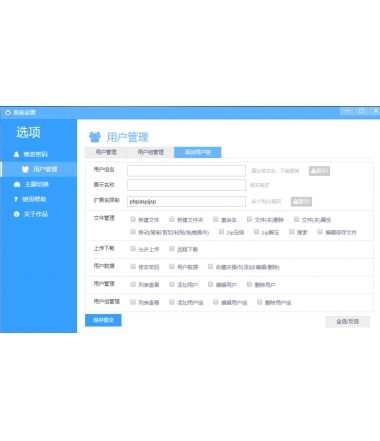
Task: Enable the 移动(复制/剪切/粘贴/拖拽操作) checkbox
Action: (133, 232)
